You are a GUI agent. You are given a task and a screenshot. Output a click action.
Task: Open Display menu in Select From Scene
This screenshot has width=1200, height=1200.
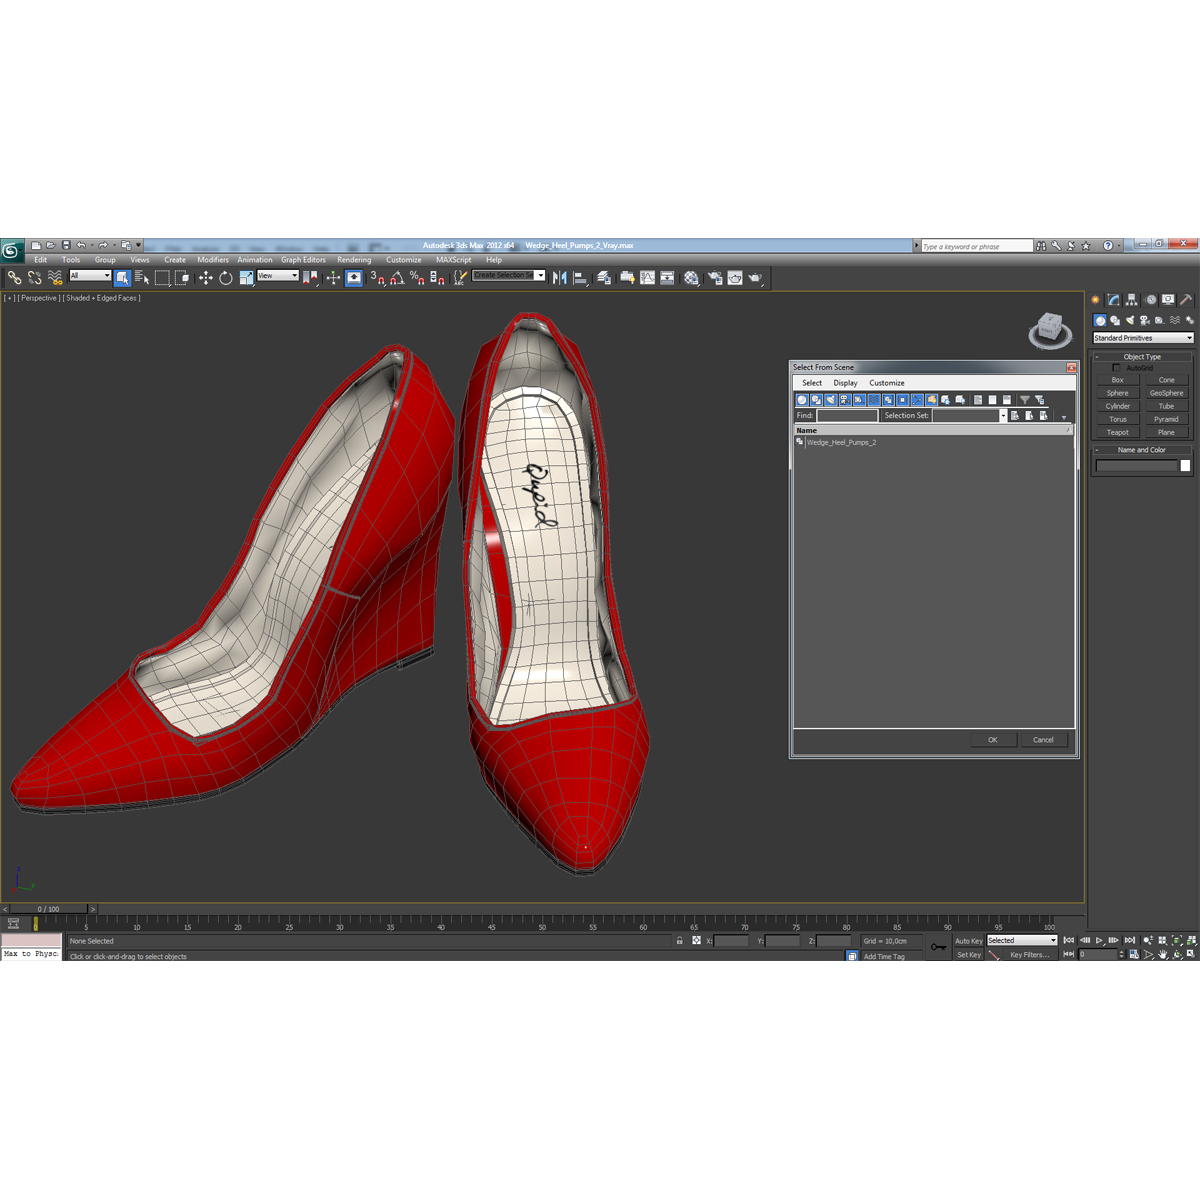click(845, 383)
